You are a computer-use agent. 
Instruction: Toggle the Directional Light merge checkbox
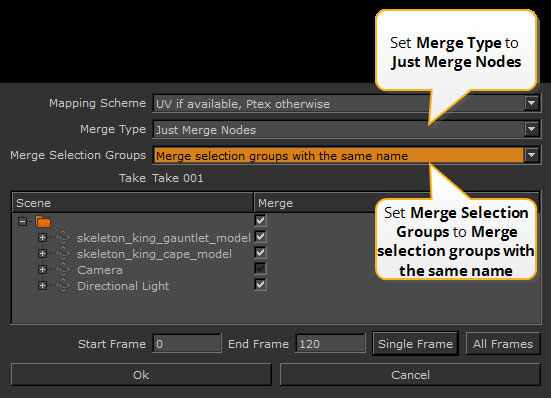[x=260, y=284]
